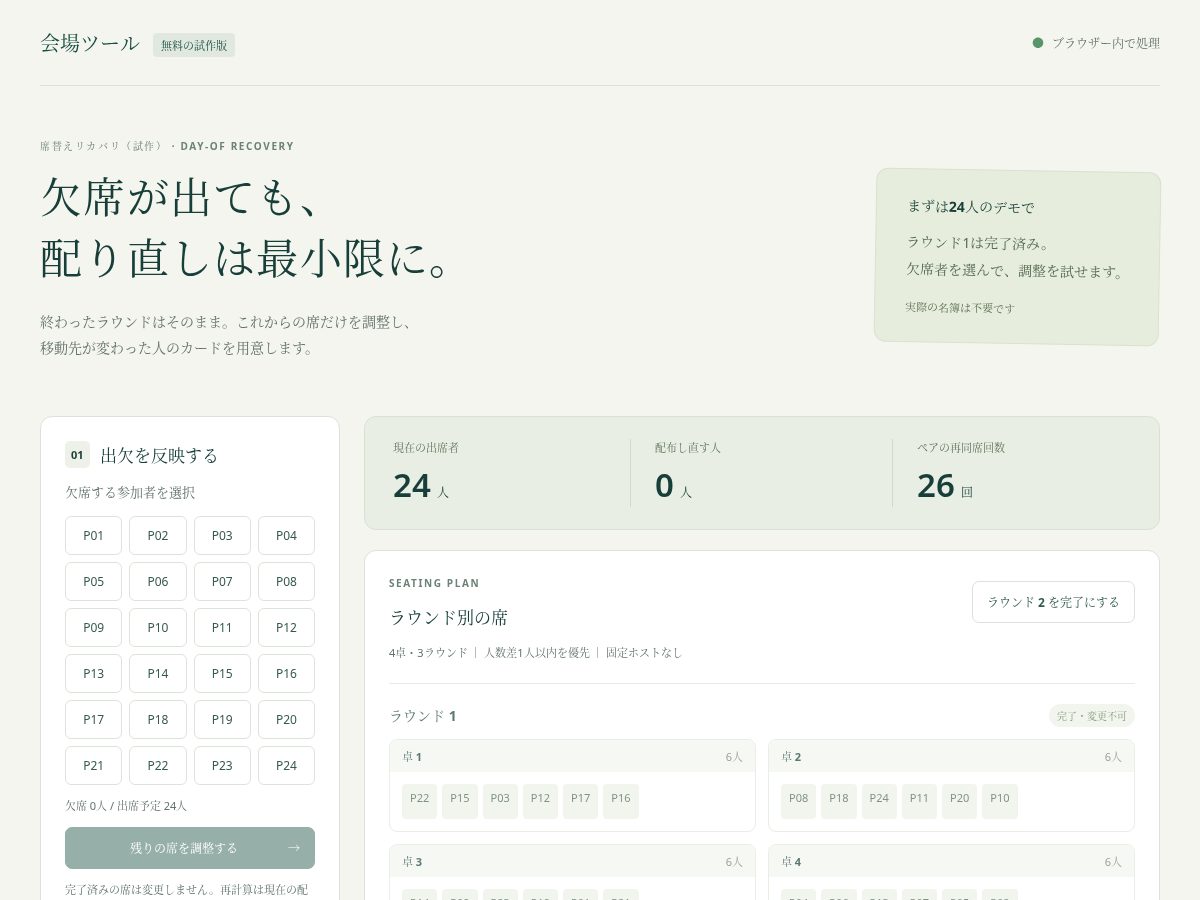Click P08 seat chip in 卓 2
This screenshot has width=1200, height=900.
(798, 802)
